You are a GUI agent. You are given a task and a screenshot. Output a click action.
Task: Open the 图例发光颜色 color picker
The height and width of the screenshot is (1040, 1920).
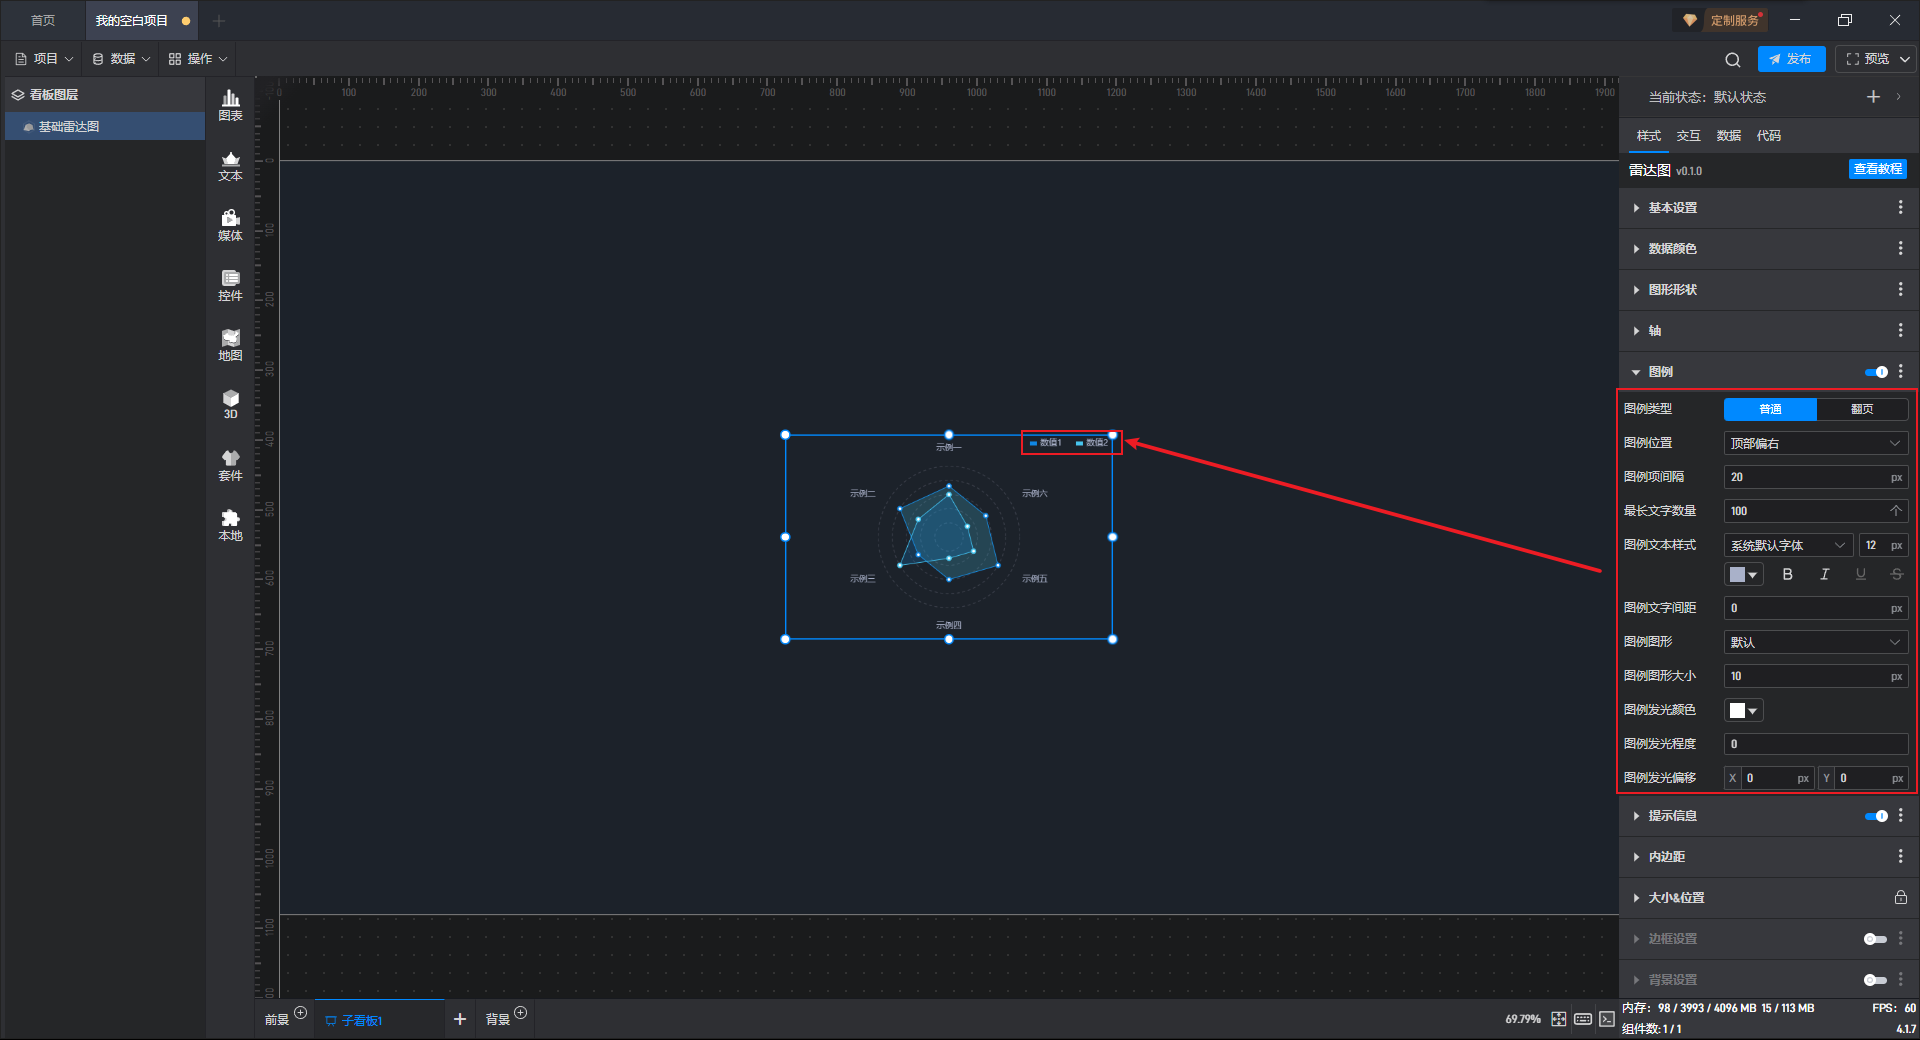click(x=1743, y=710)
